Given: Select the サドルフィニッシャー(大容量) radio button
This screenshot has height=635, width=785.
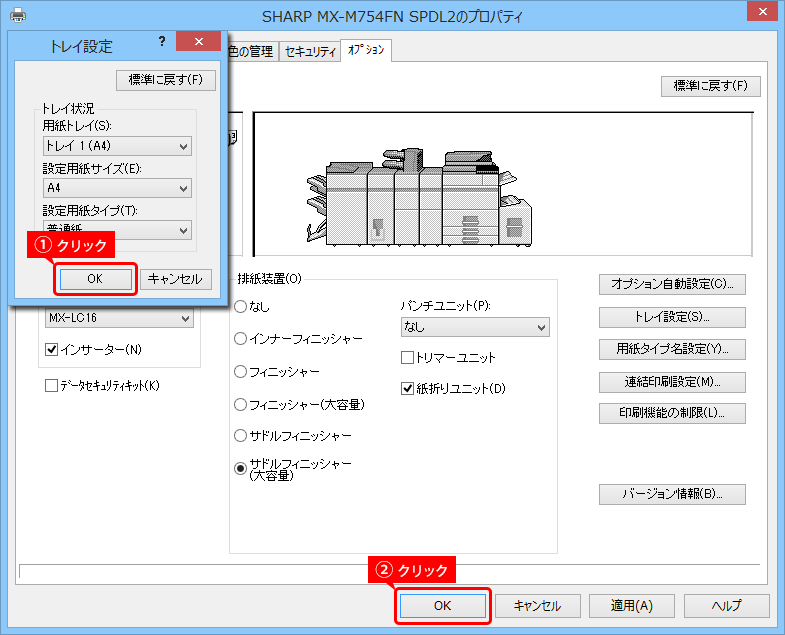Looking at the screenshot, I should pyautogui.click(x=240, y=468).
